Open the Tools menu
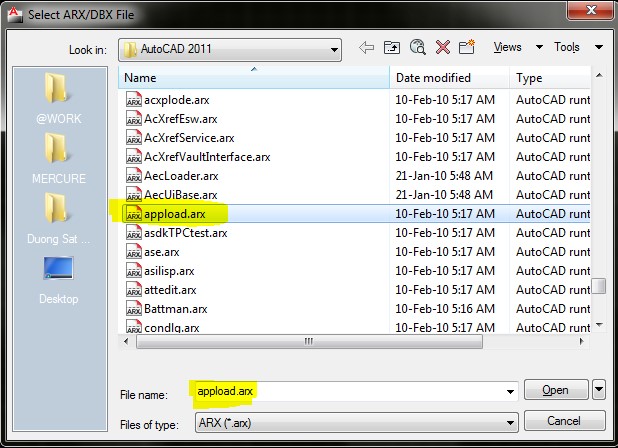Image resolution: width=618 pixels, height=448 pixels. [567, 47]
